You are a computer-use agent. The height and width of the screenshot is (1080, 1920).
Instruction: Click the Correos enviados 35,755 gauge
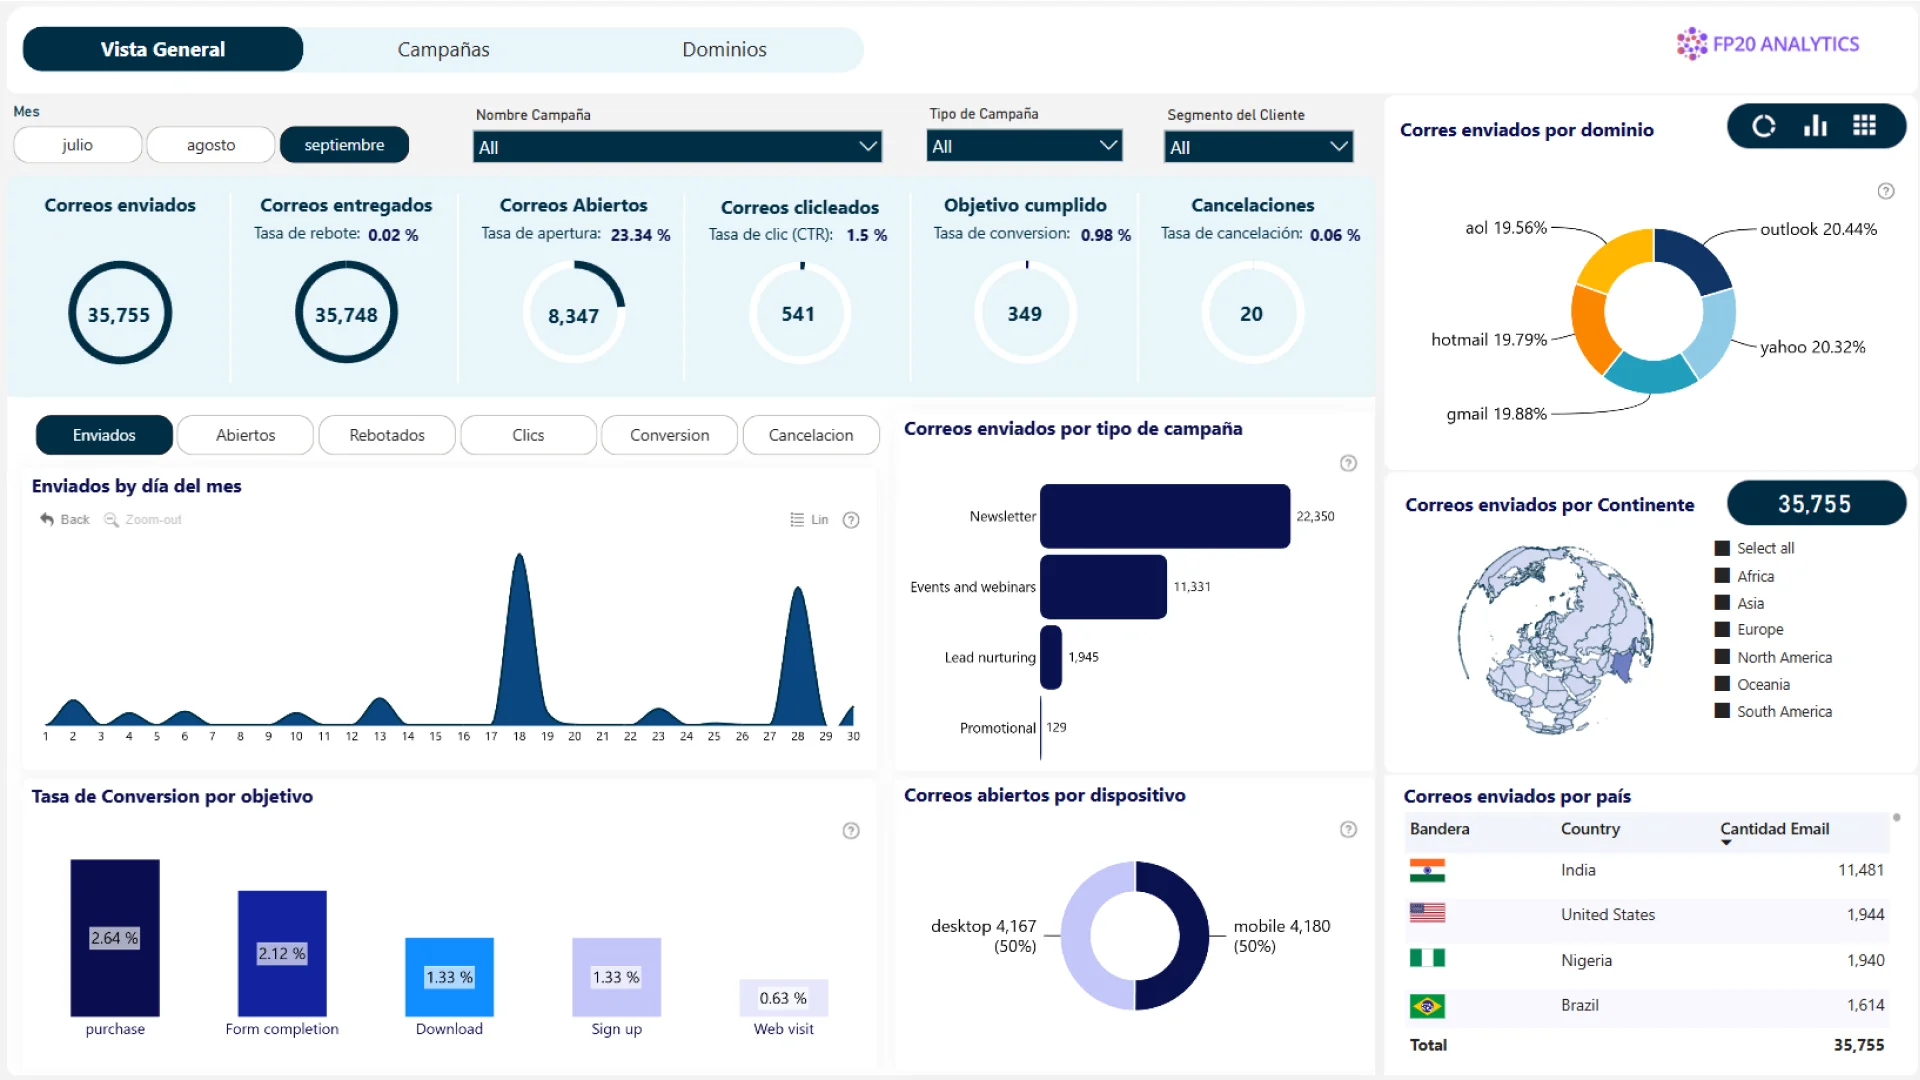click(119, 314)
